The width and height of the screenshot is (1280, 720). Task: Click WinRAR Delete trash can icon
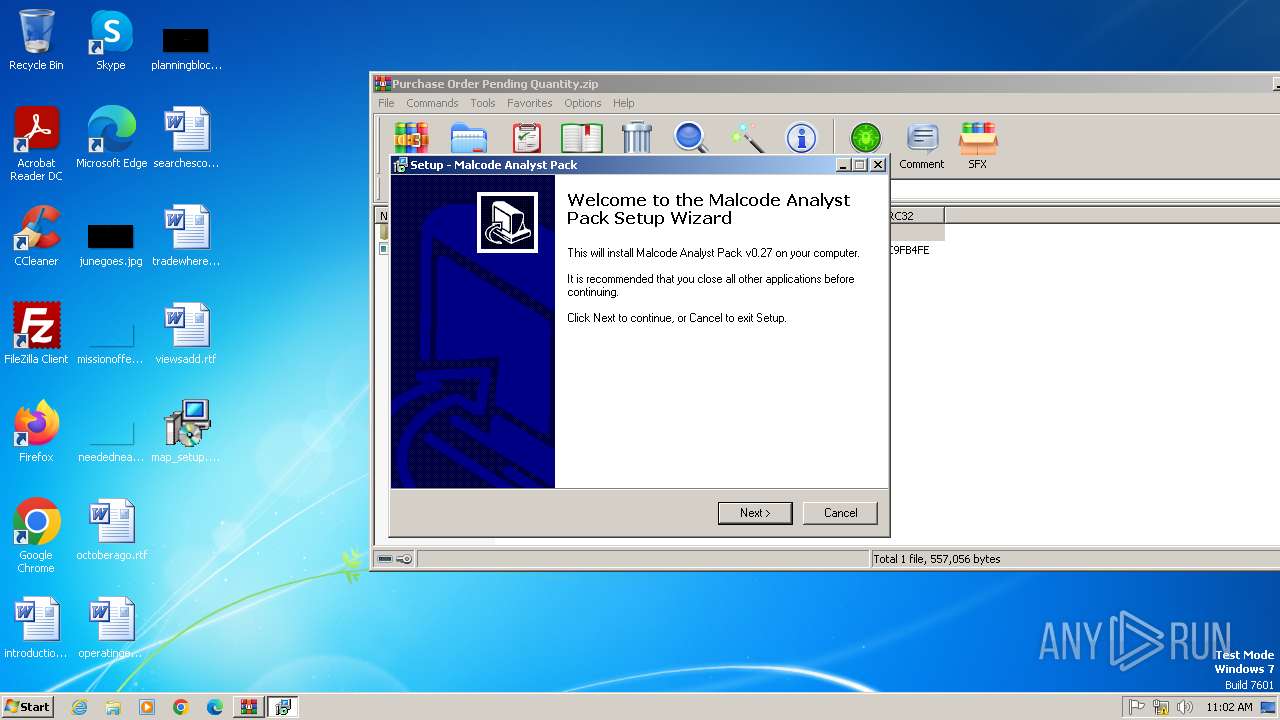pyautogui.click(x=637, y=138)
